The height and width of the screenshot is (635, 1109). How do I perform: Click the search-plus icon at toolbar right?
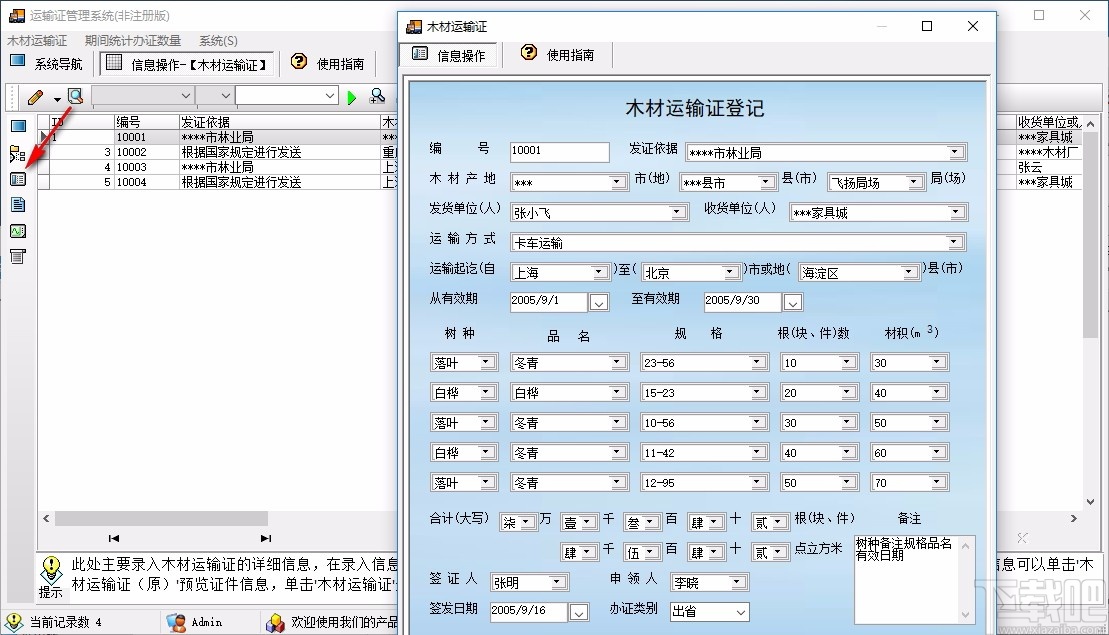tap(378, 96)
